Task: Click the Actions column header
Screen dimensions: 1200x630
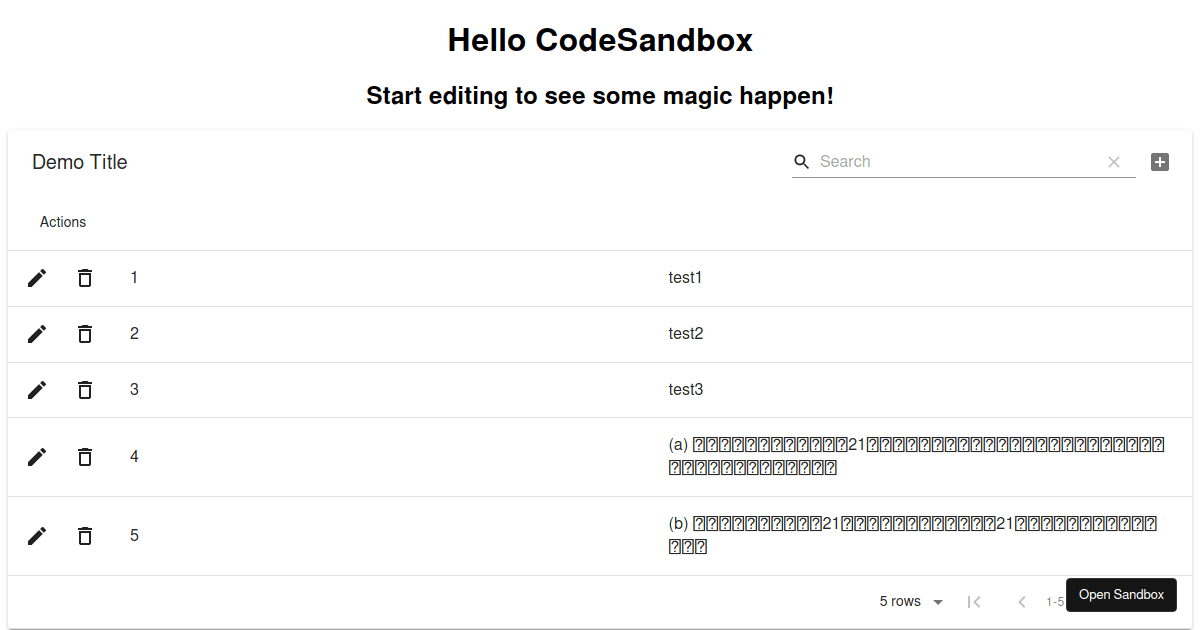Action: (x=63, y=222)
